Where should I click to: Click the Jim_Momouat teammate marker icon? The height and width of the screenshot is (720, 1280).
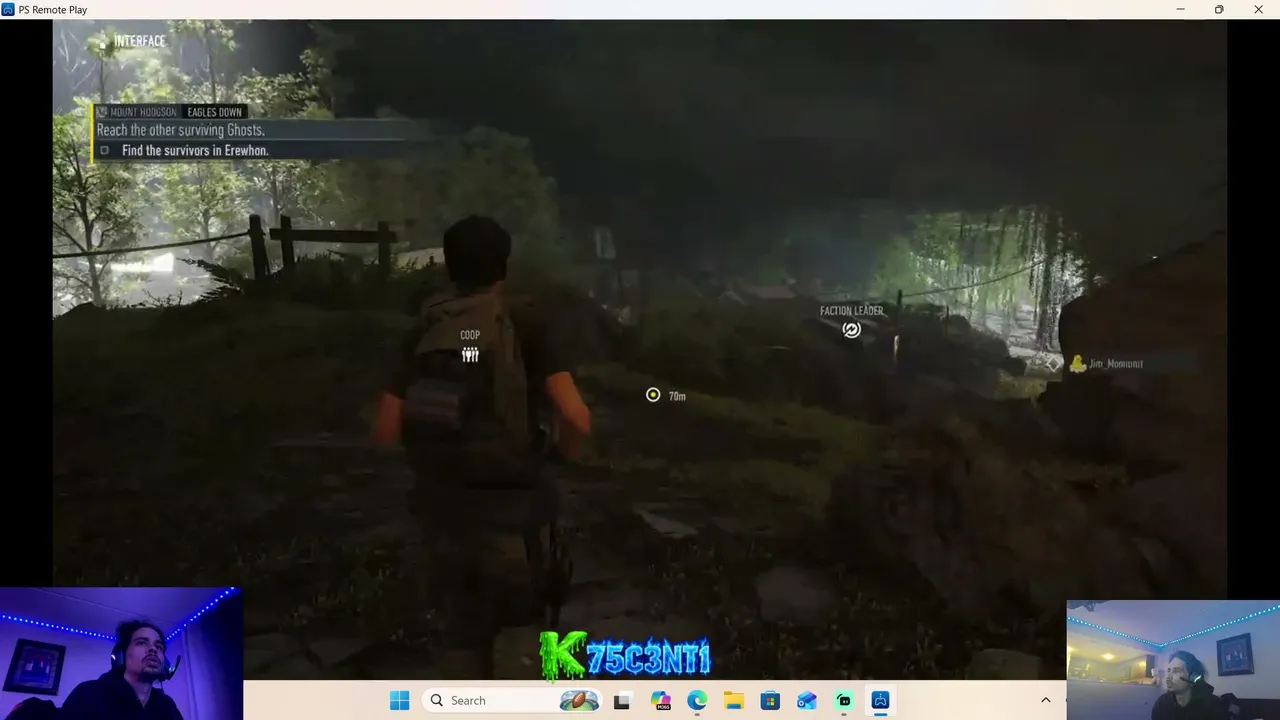[1078, 364]
